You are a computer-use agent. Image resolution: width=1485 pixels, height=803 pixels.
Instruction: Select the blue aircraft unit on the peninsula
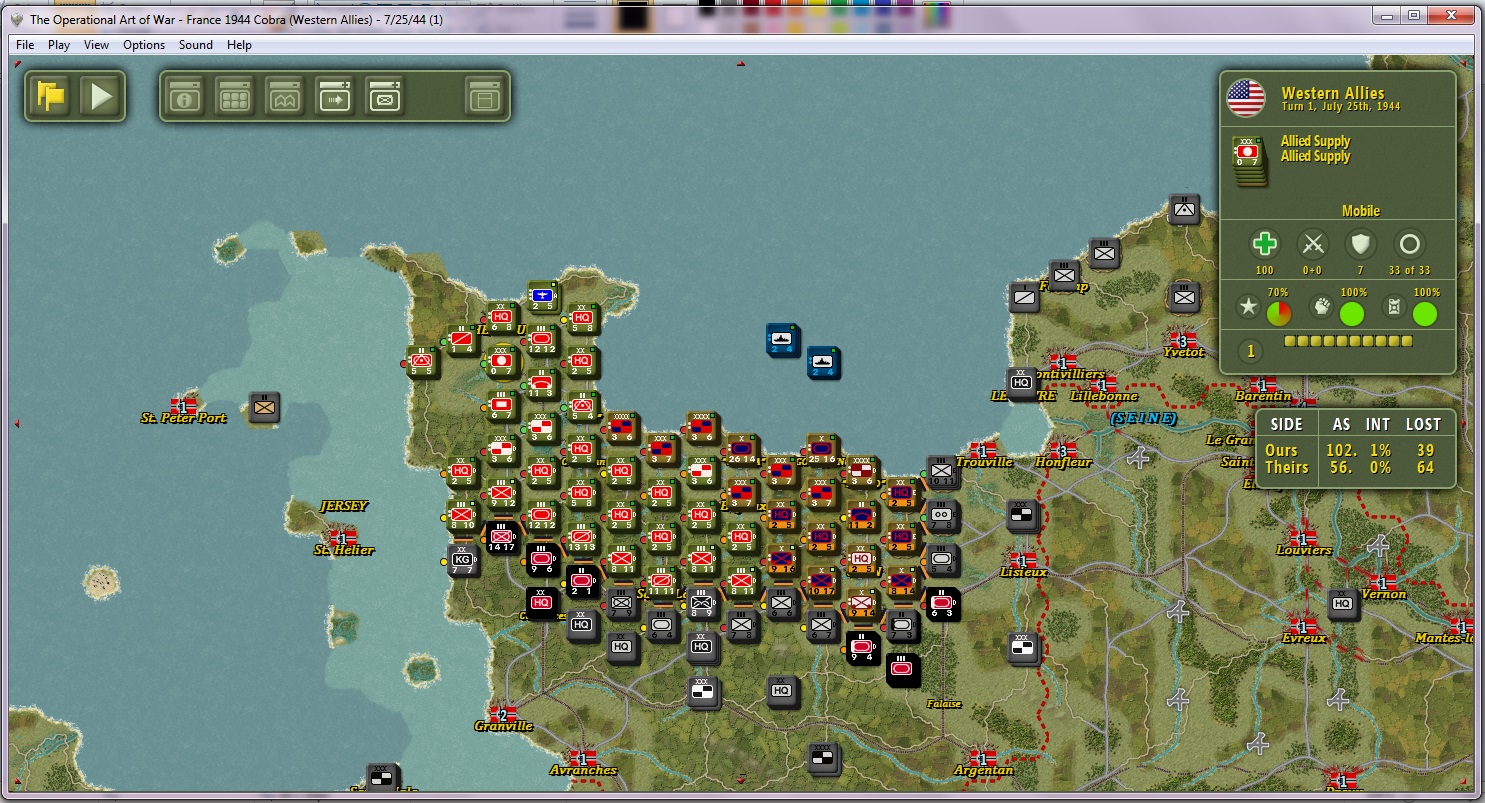pos(542,296)
